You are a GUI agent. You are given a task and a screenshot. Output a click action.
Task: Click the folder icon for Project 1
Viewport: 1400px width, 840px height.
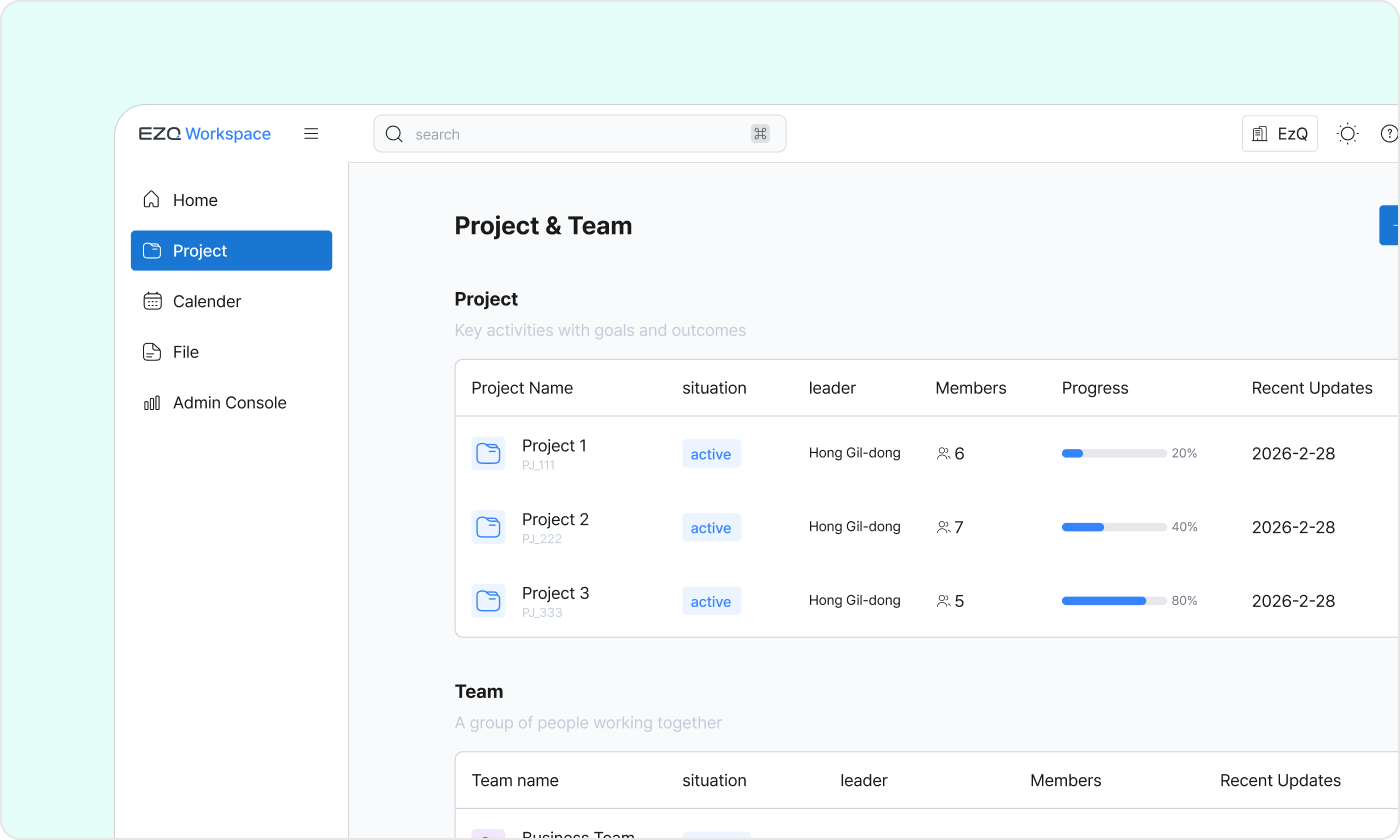[x=488, y=453]
